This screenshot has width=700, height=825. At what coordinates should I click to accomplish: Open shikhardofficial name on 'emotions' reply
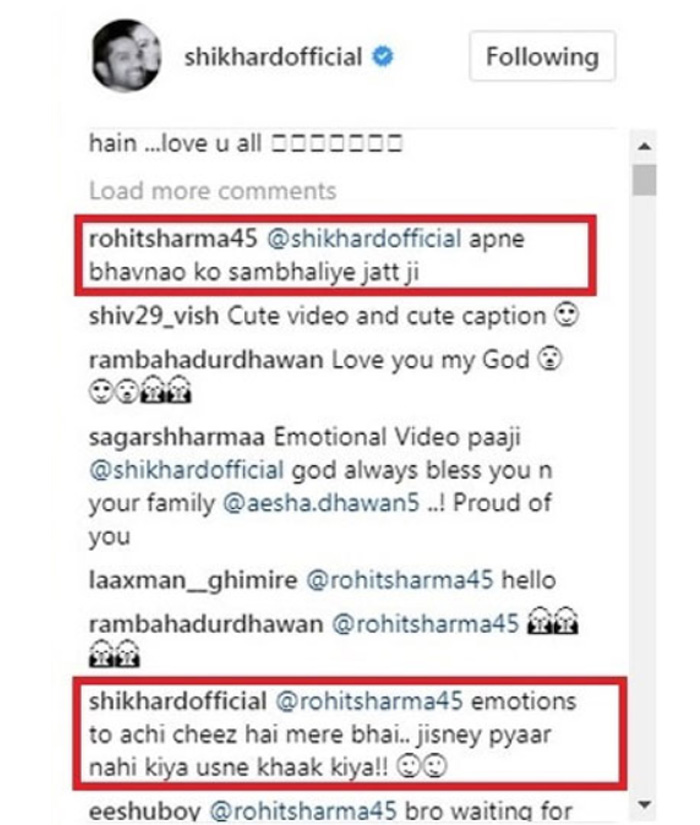[178, 701]
